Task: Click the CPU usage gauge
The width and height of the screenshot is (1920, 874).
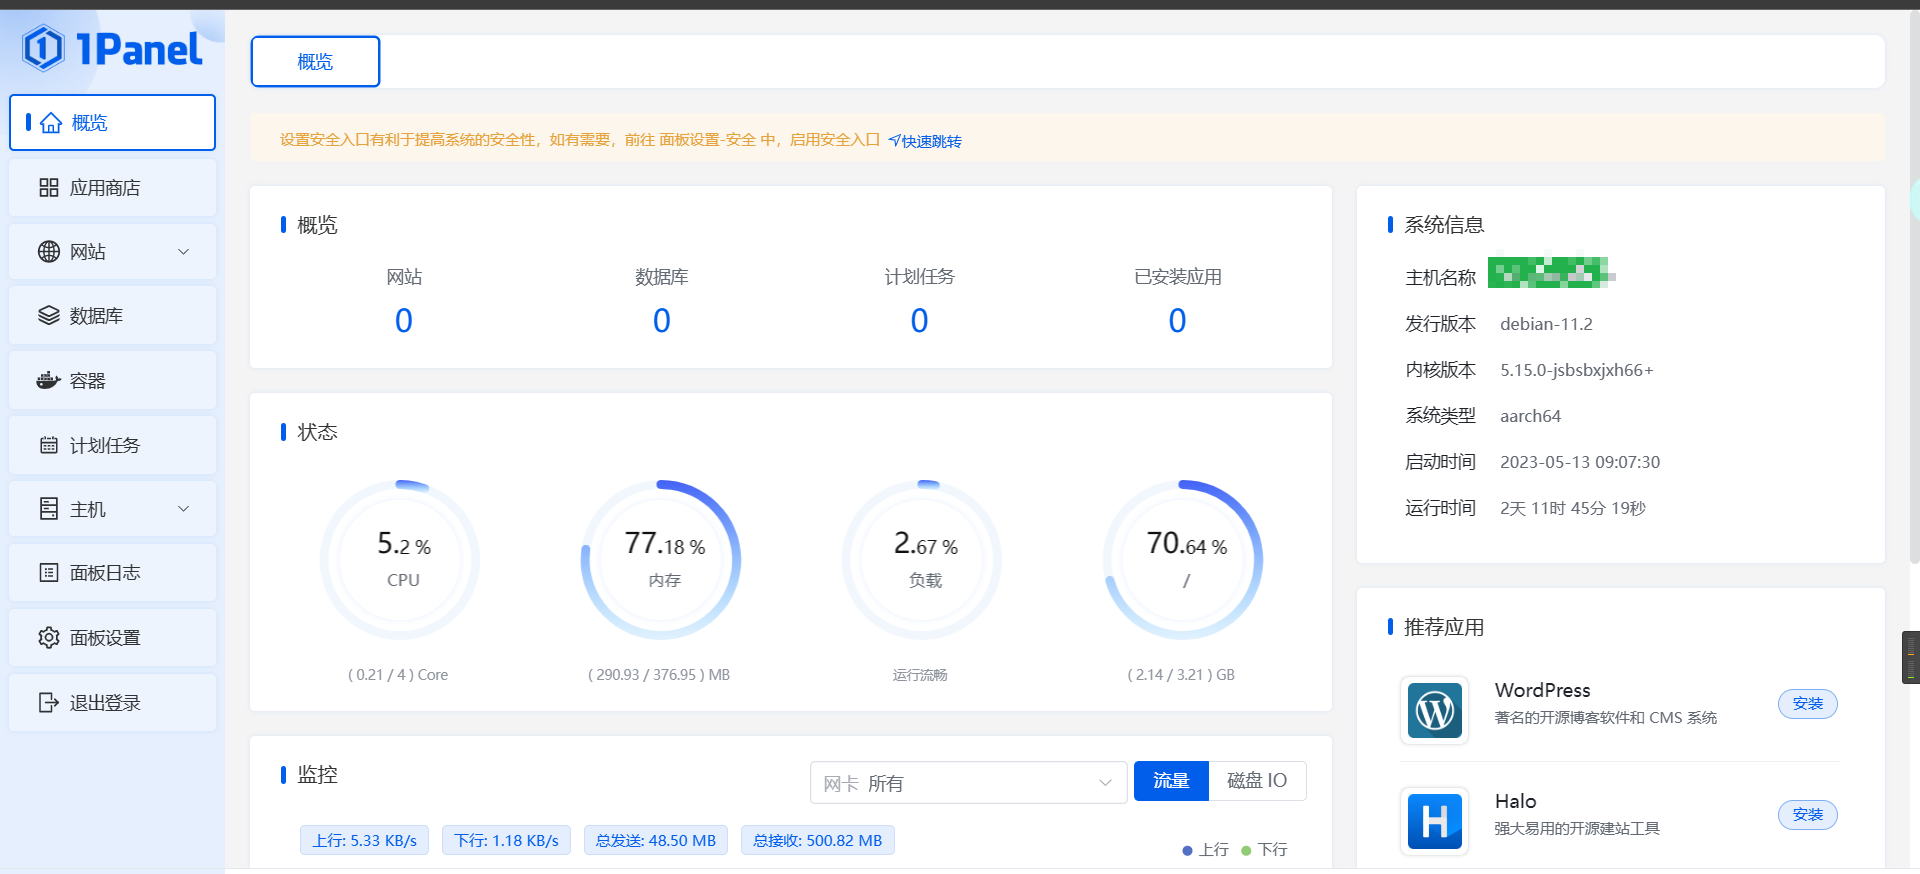Action: (401, 560)
